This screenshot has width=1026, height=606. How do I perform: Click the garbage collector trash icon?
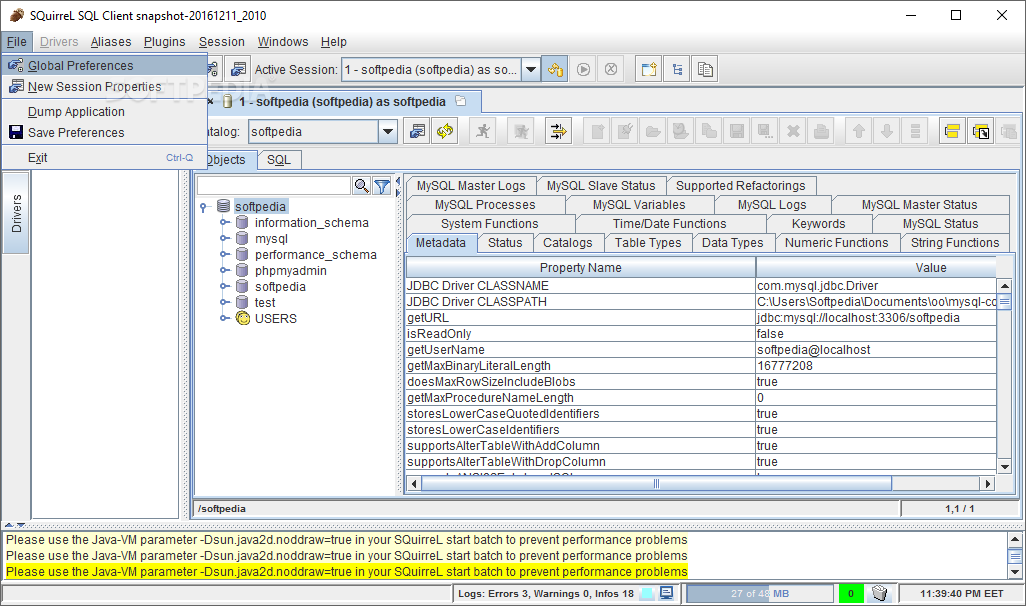(880, 594)
